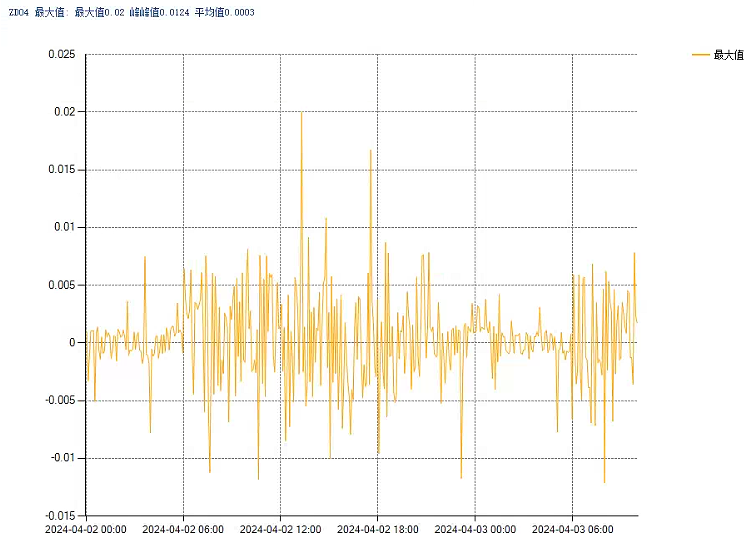Image resolution: width=750 pixels, height=547 pixels.
Task: Select the 2024-04-02 00:00 x-axis label
Action: (86, 530)
